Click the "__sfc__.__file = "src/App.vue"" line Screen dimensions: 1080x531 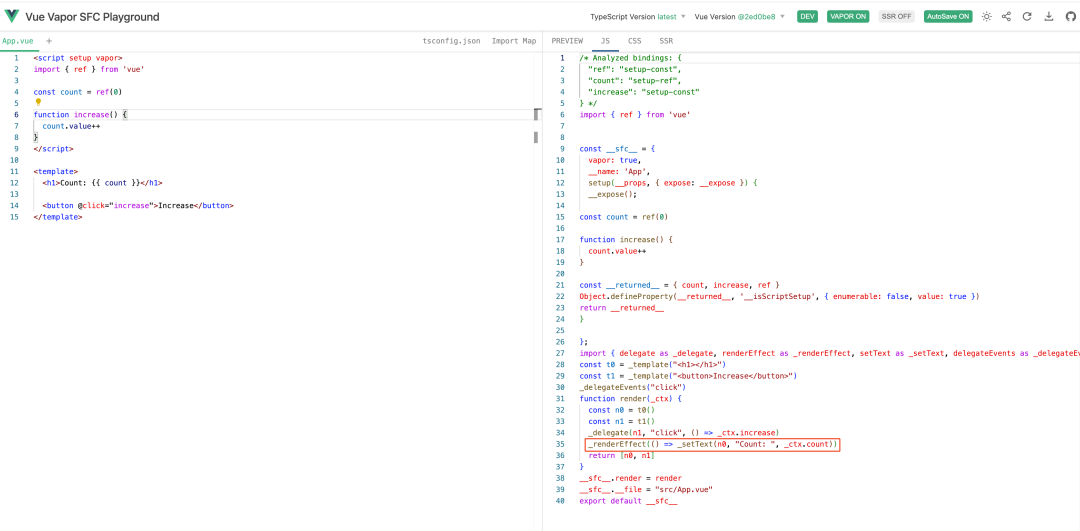(x=645, y=490)
